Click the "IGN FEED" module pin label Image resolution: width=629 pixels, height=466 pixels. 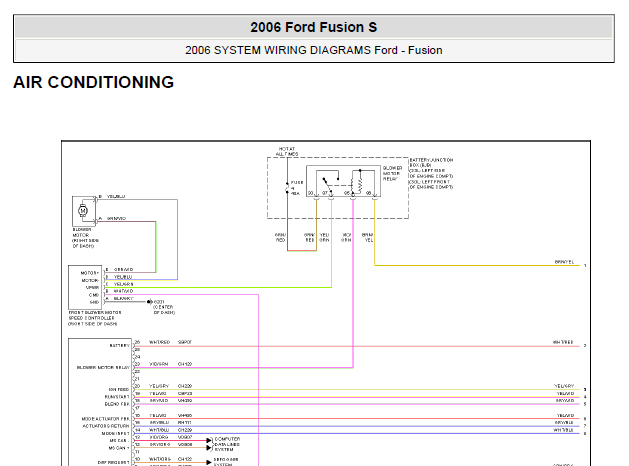coord(119,389)
